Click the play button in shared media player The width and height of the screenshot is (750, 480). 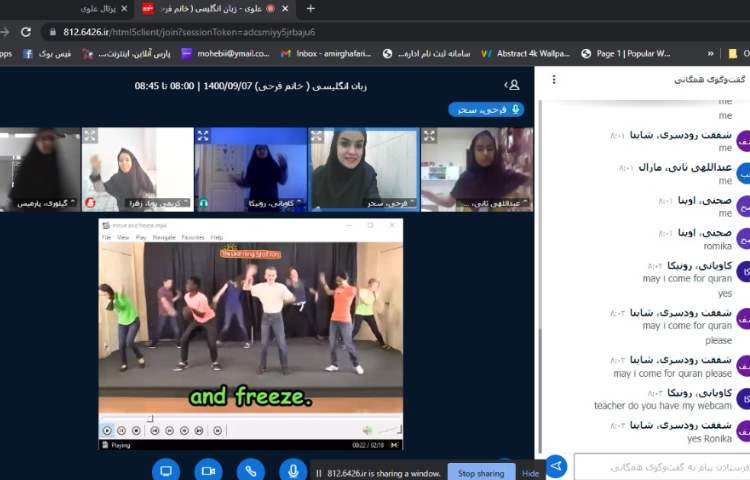click(x=107, y=431)
